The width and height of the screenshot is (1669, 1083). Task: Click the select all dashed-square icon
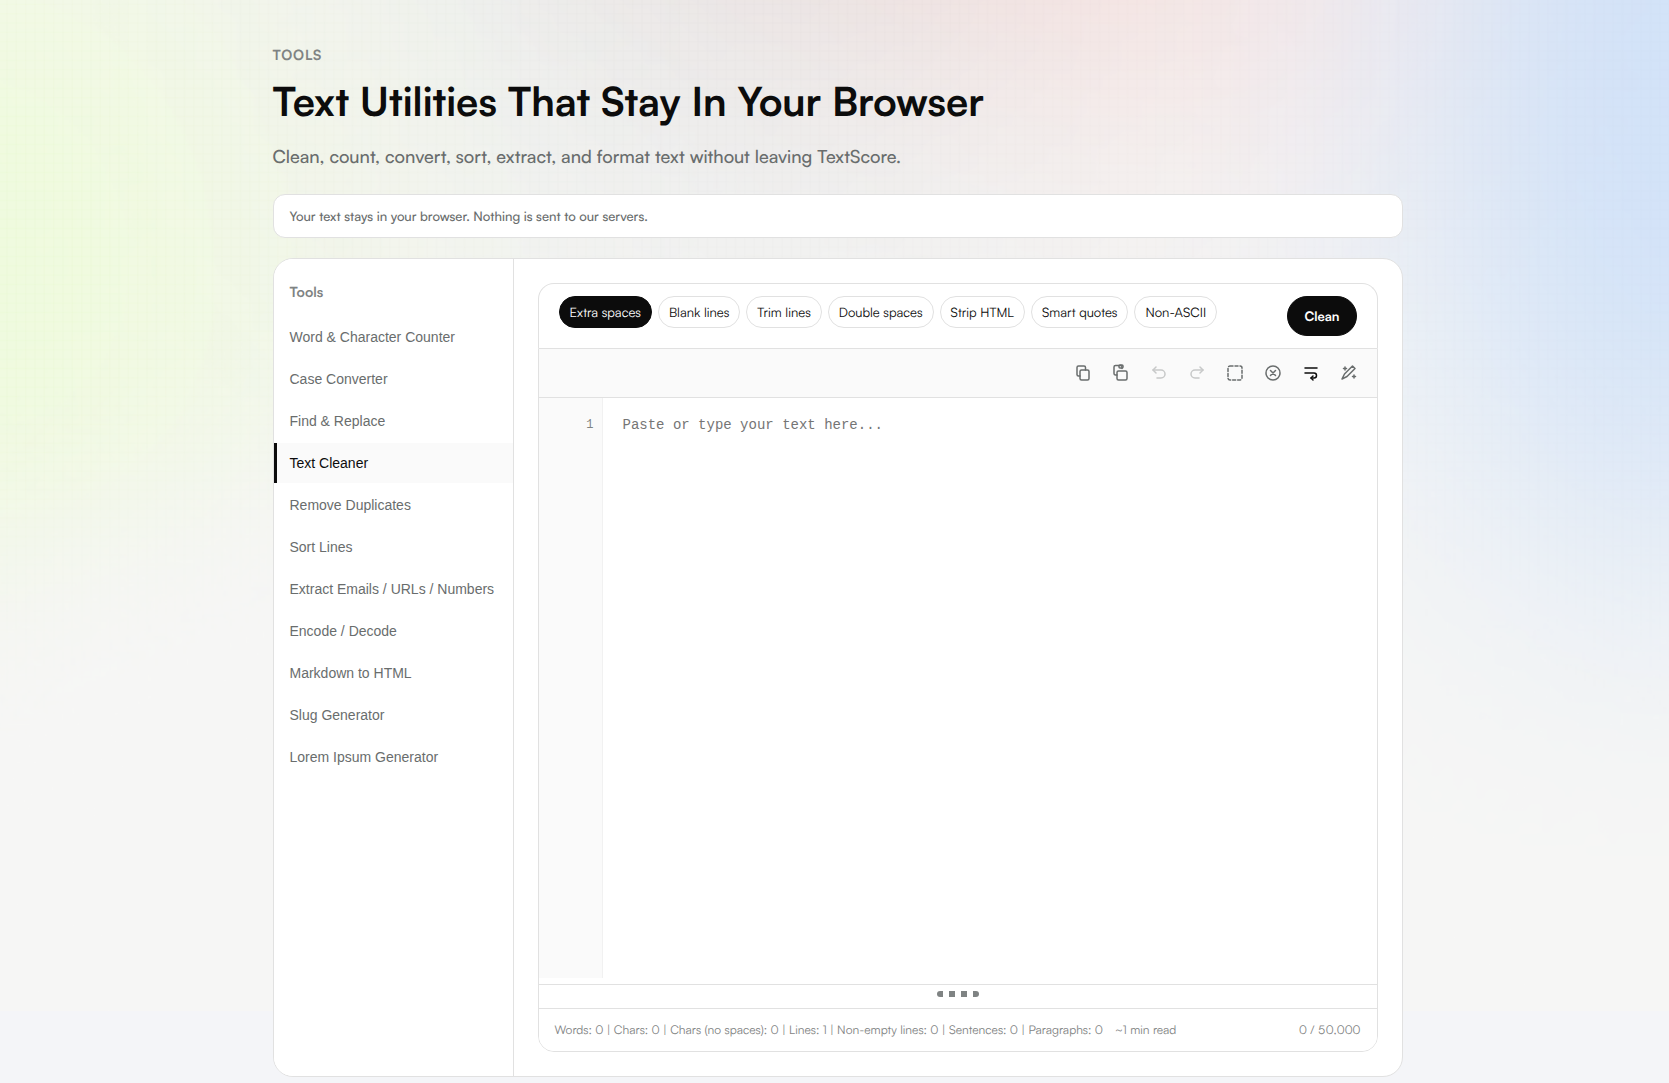tap(1234, 373)
